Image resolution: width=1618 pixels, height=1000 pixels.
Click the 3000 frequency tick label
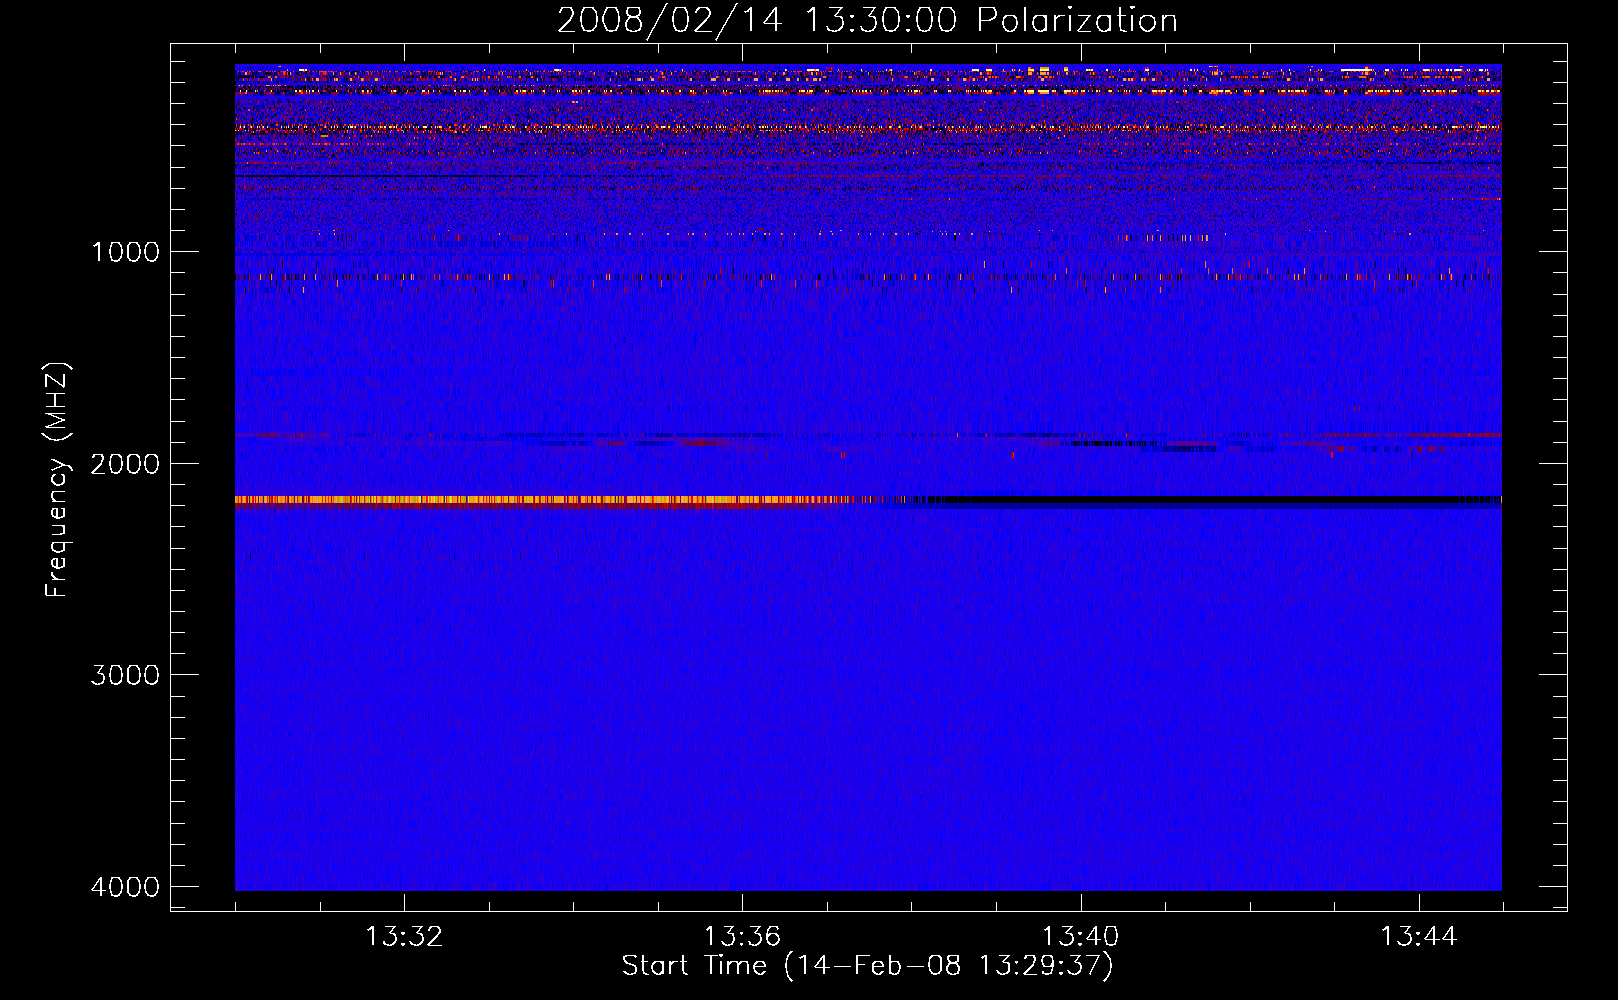(125, 675)
